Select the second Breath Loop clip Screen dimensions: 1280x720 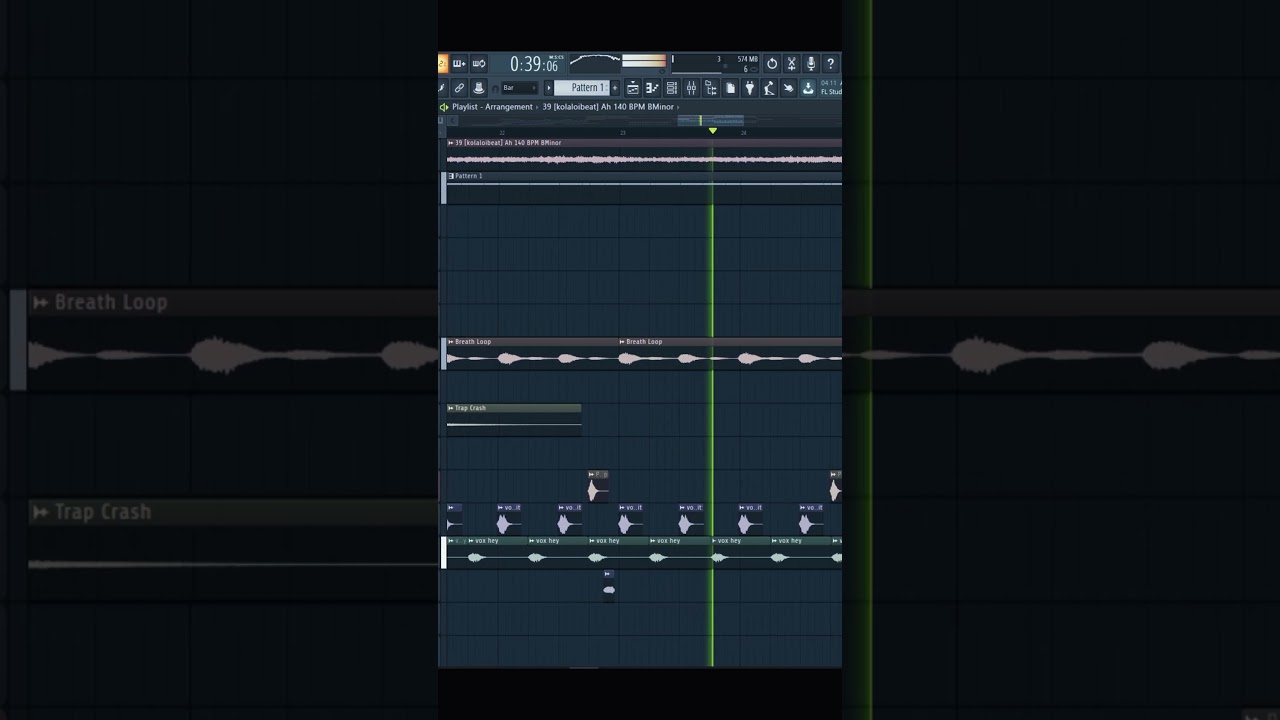pyautogui.click(x=730, y=353)
